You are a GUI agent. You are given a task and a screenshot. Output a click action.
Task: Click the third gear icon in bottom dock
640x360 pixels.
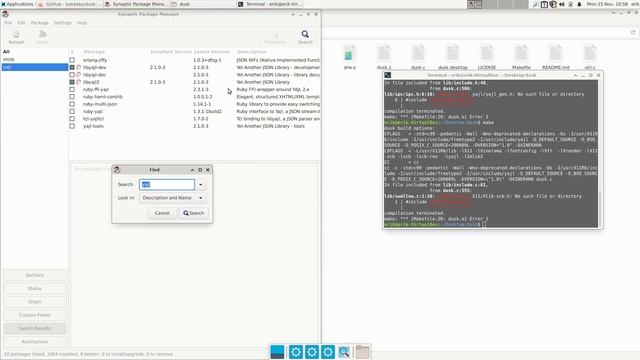[x=328, y=352]
